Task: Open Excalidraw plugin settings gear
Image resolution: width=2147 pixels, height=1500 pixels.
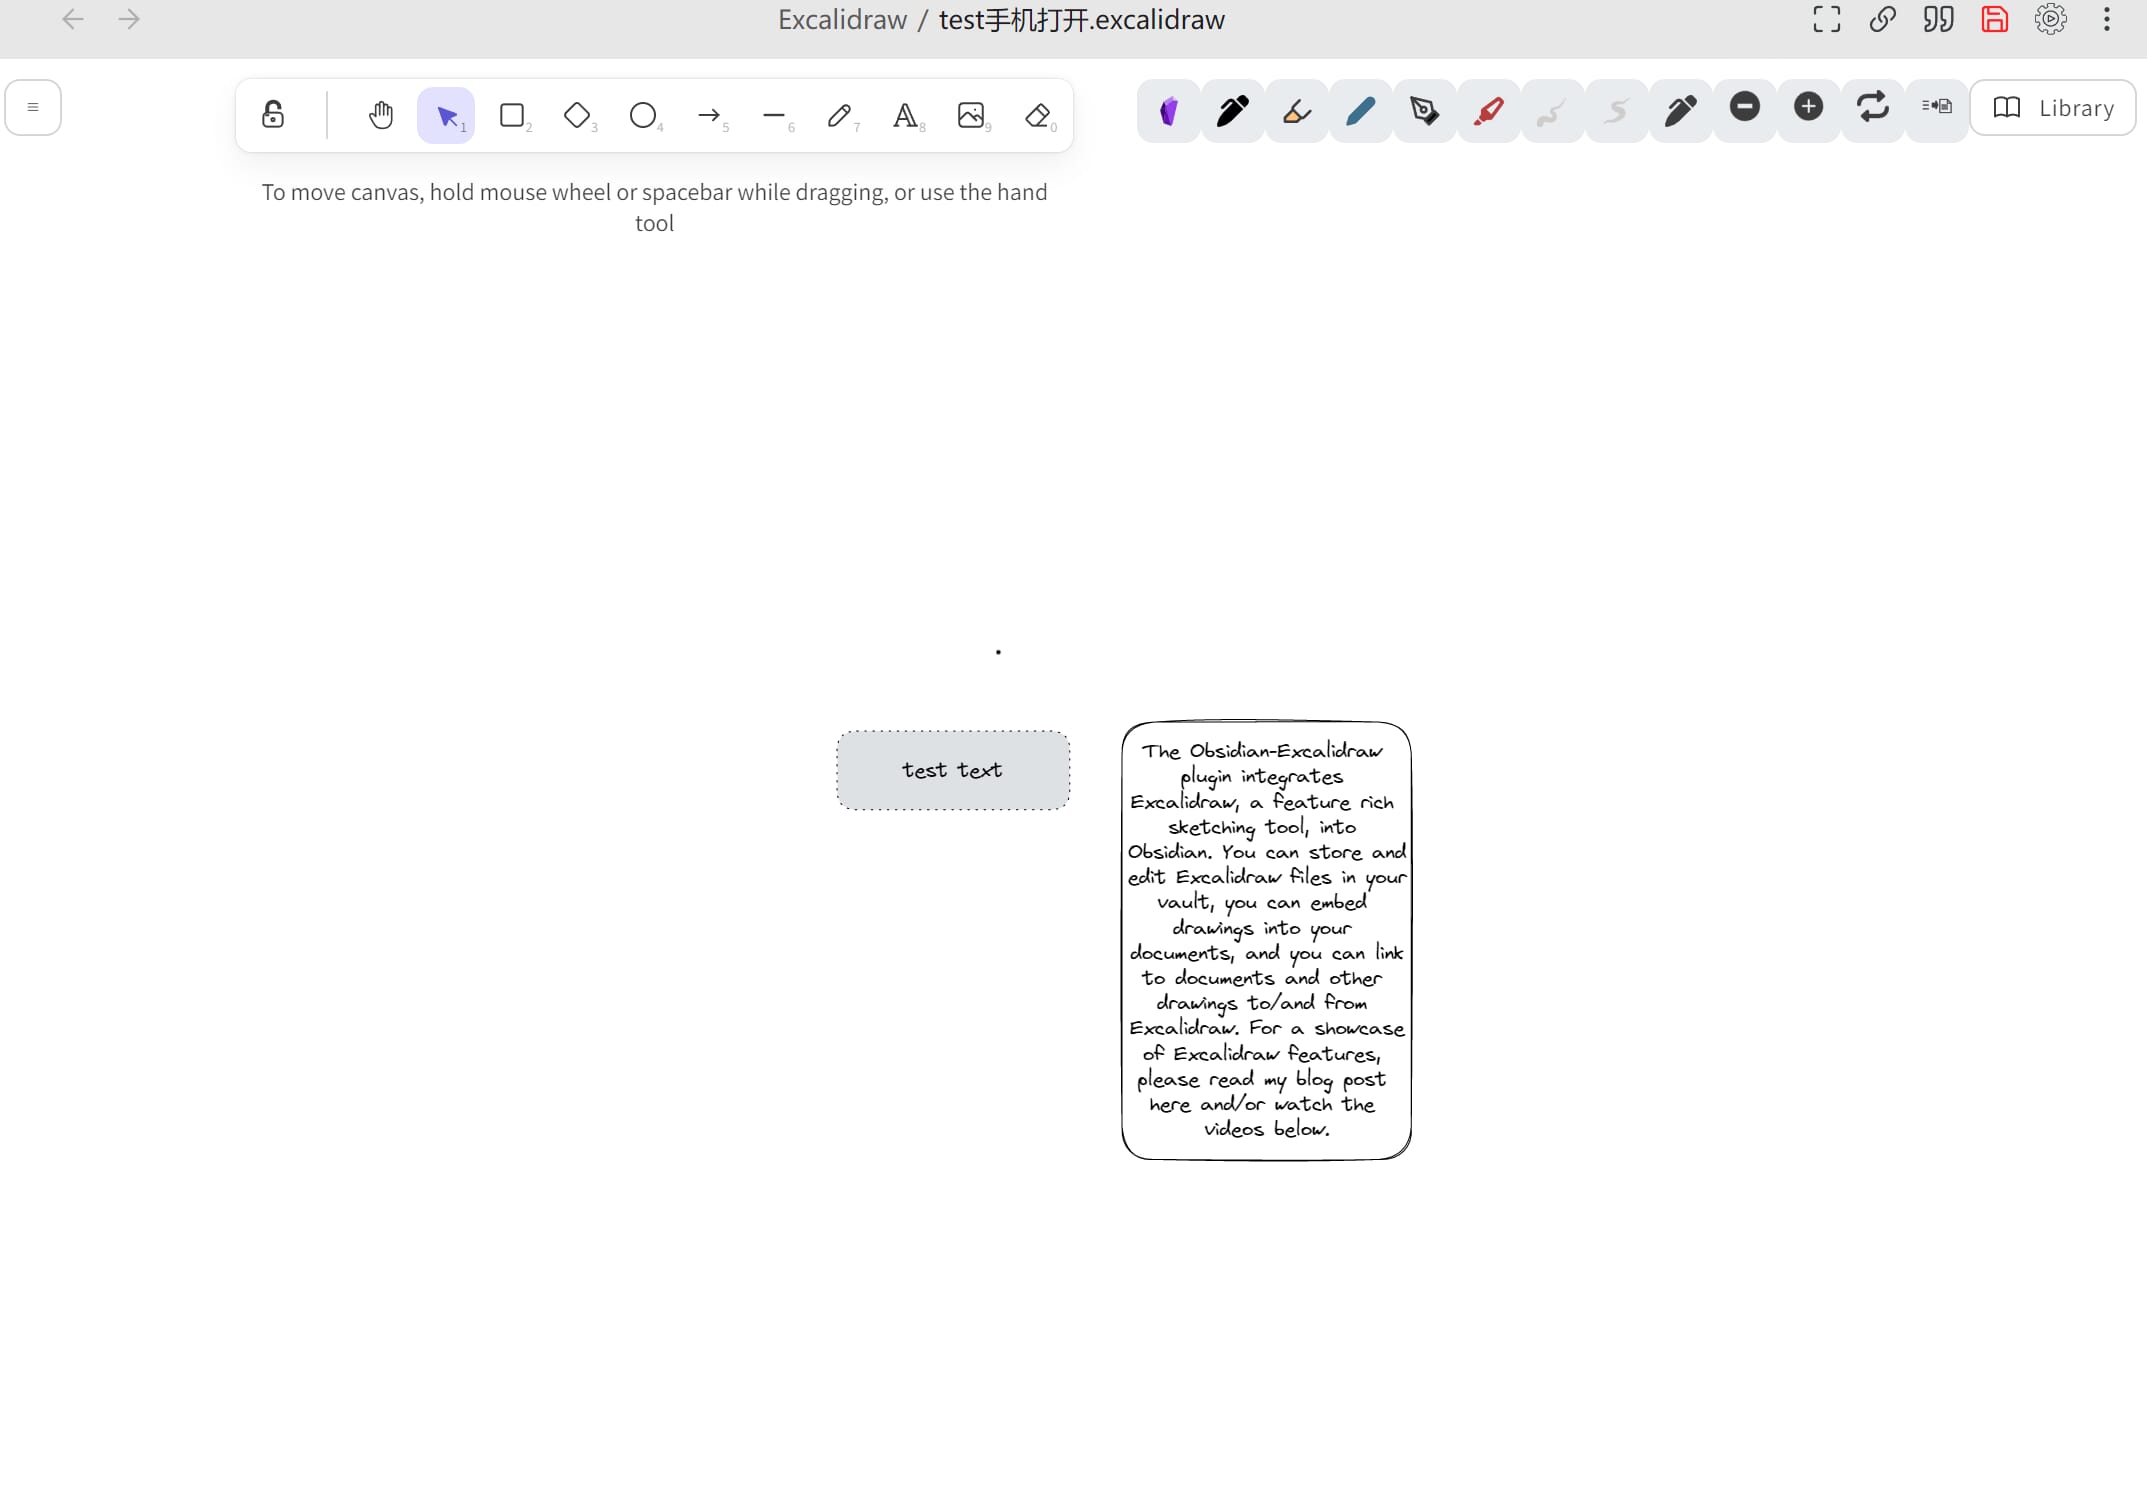Action: pyautogui.click(x=2050, y=19)
